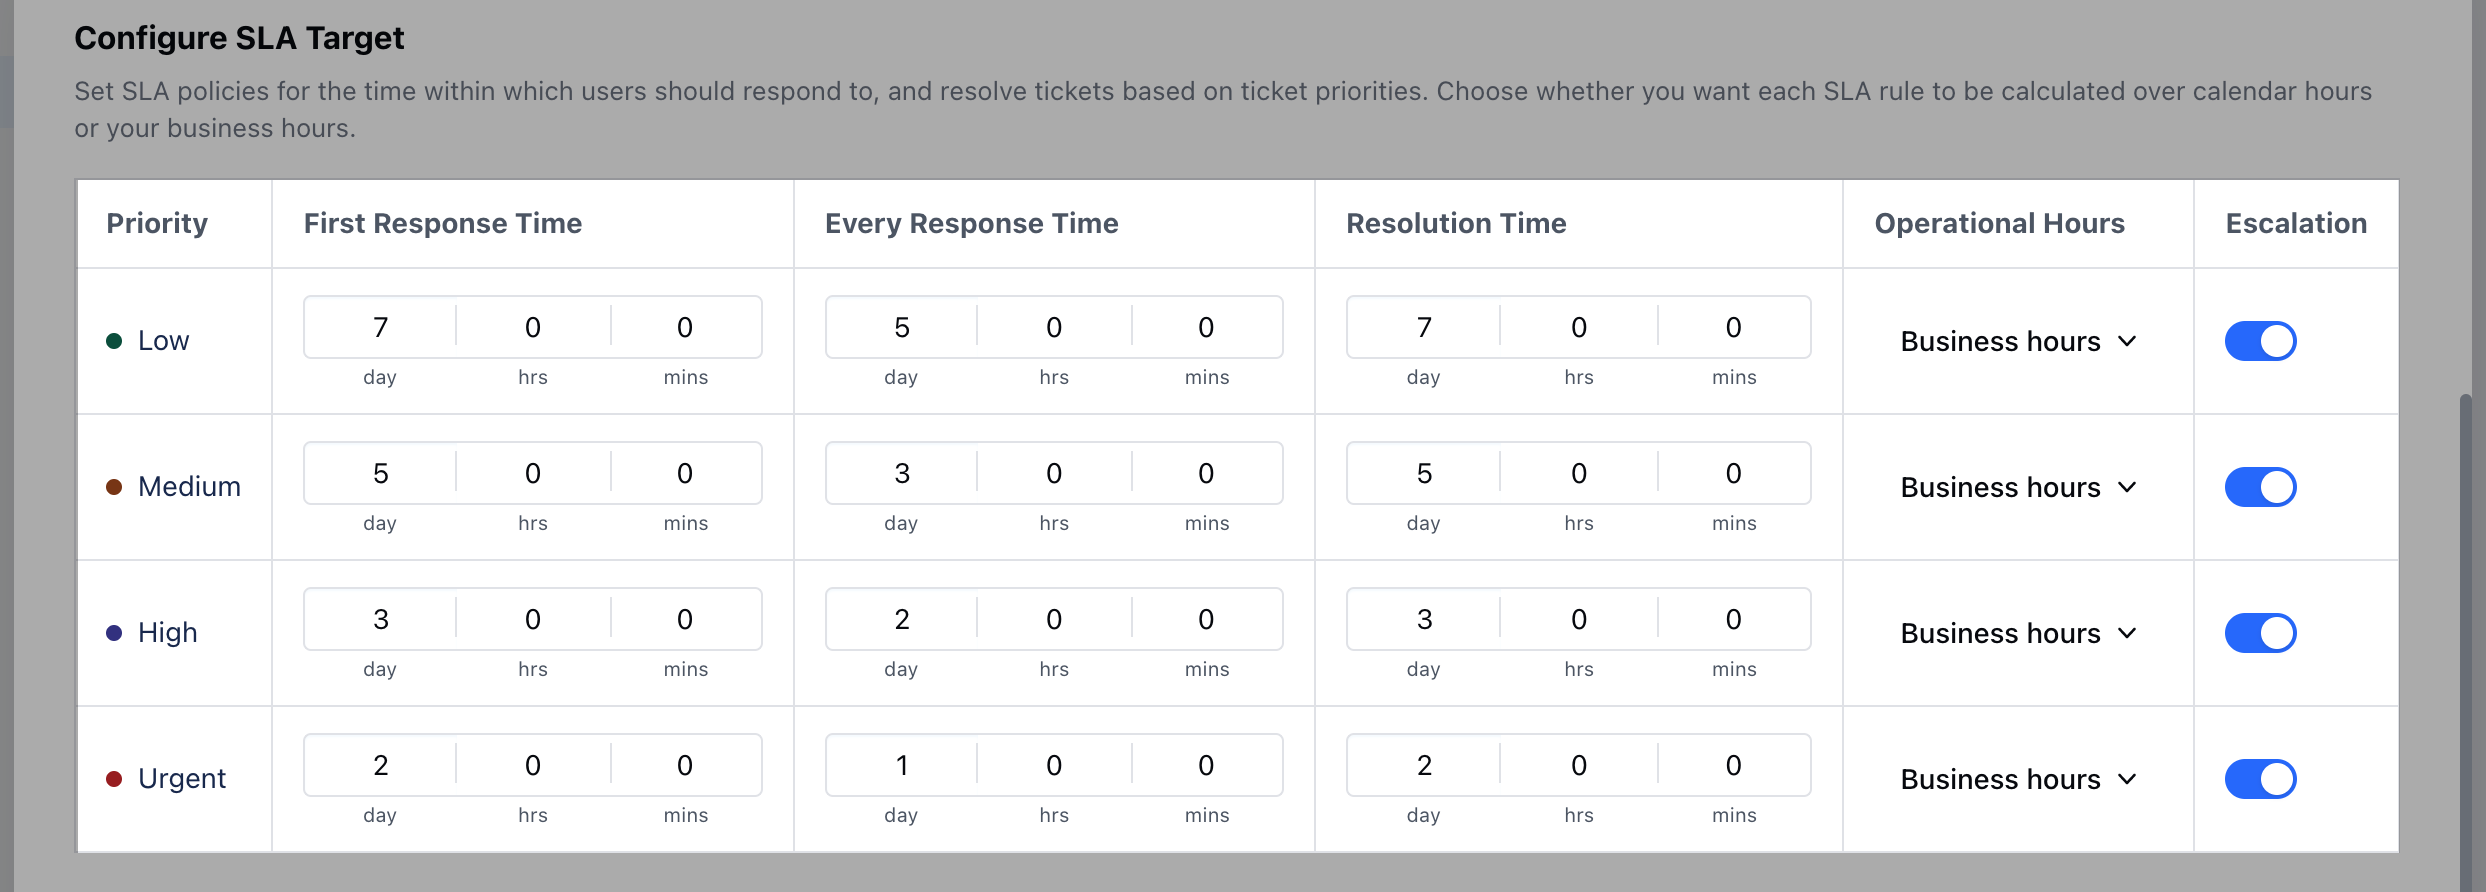Open Low priority operational hours dropdown
Image resolution: width=2486 pixels, height=892 pixels.
click(x=2018, y=341)
